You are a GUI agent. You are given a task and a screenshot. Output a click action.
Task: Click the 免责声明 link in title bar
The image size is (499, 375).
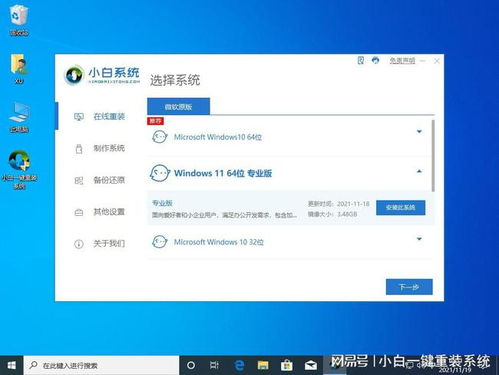pos(402,61)
